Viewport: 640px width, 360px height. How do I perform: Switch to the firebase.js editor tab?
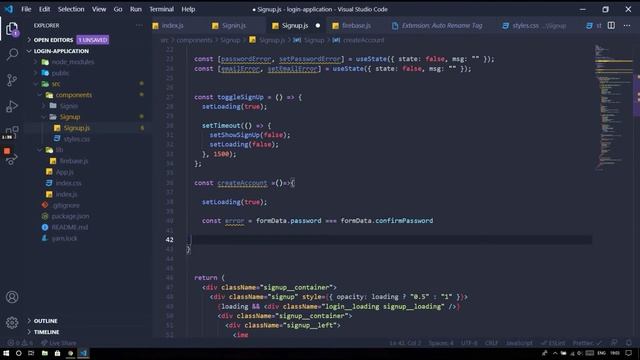point(356,25)
